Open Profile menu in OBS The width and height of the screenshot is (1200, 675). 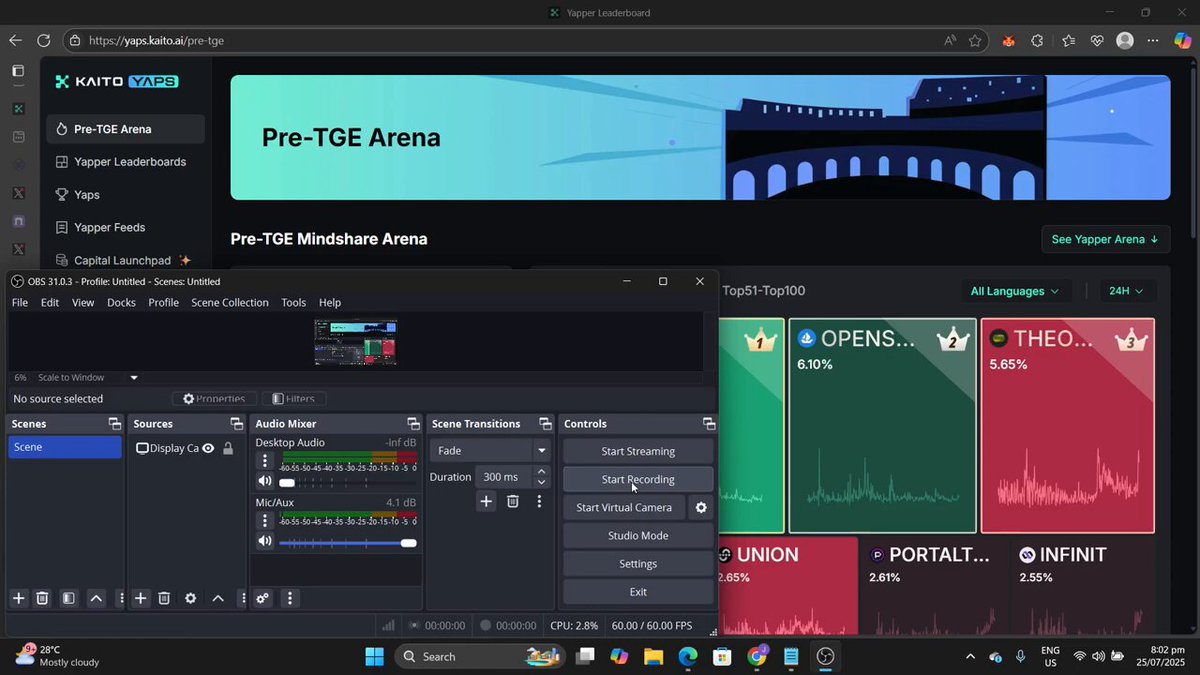(x=163, y=303)
